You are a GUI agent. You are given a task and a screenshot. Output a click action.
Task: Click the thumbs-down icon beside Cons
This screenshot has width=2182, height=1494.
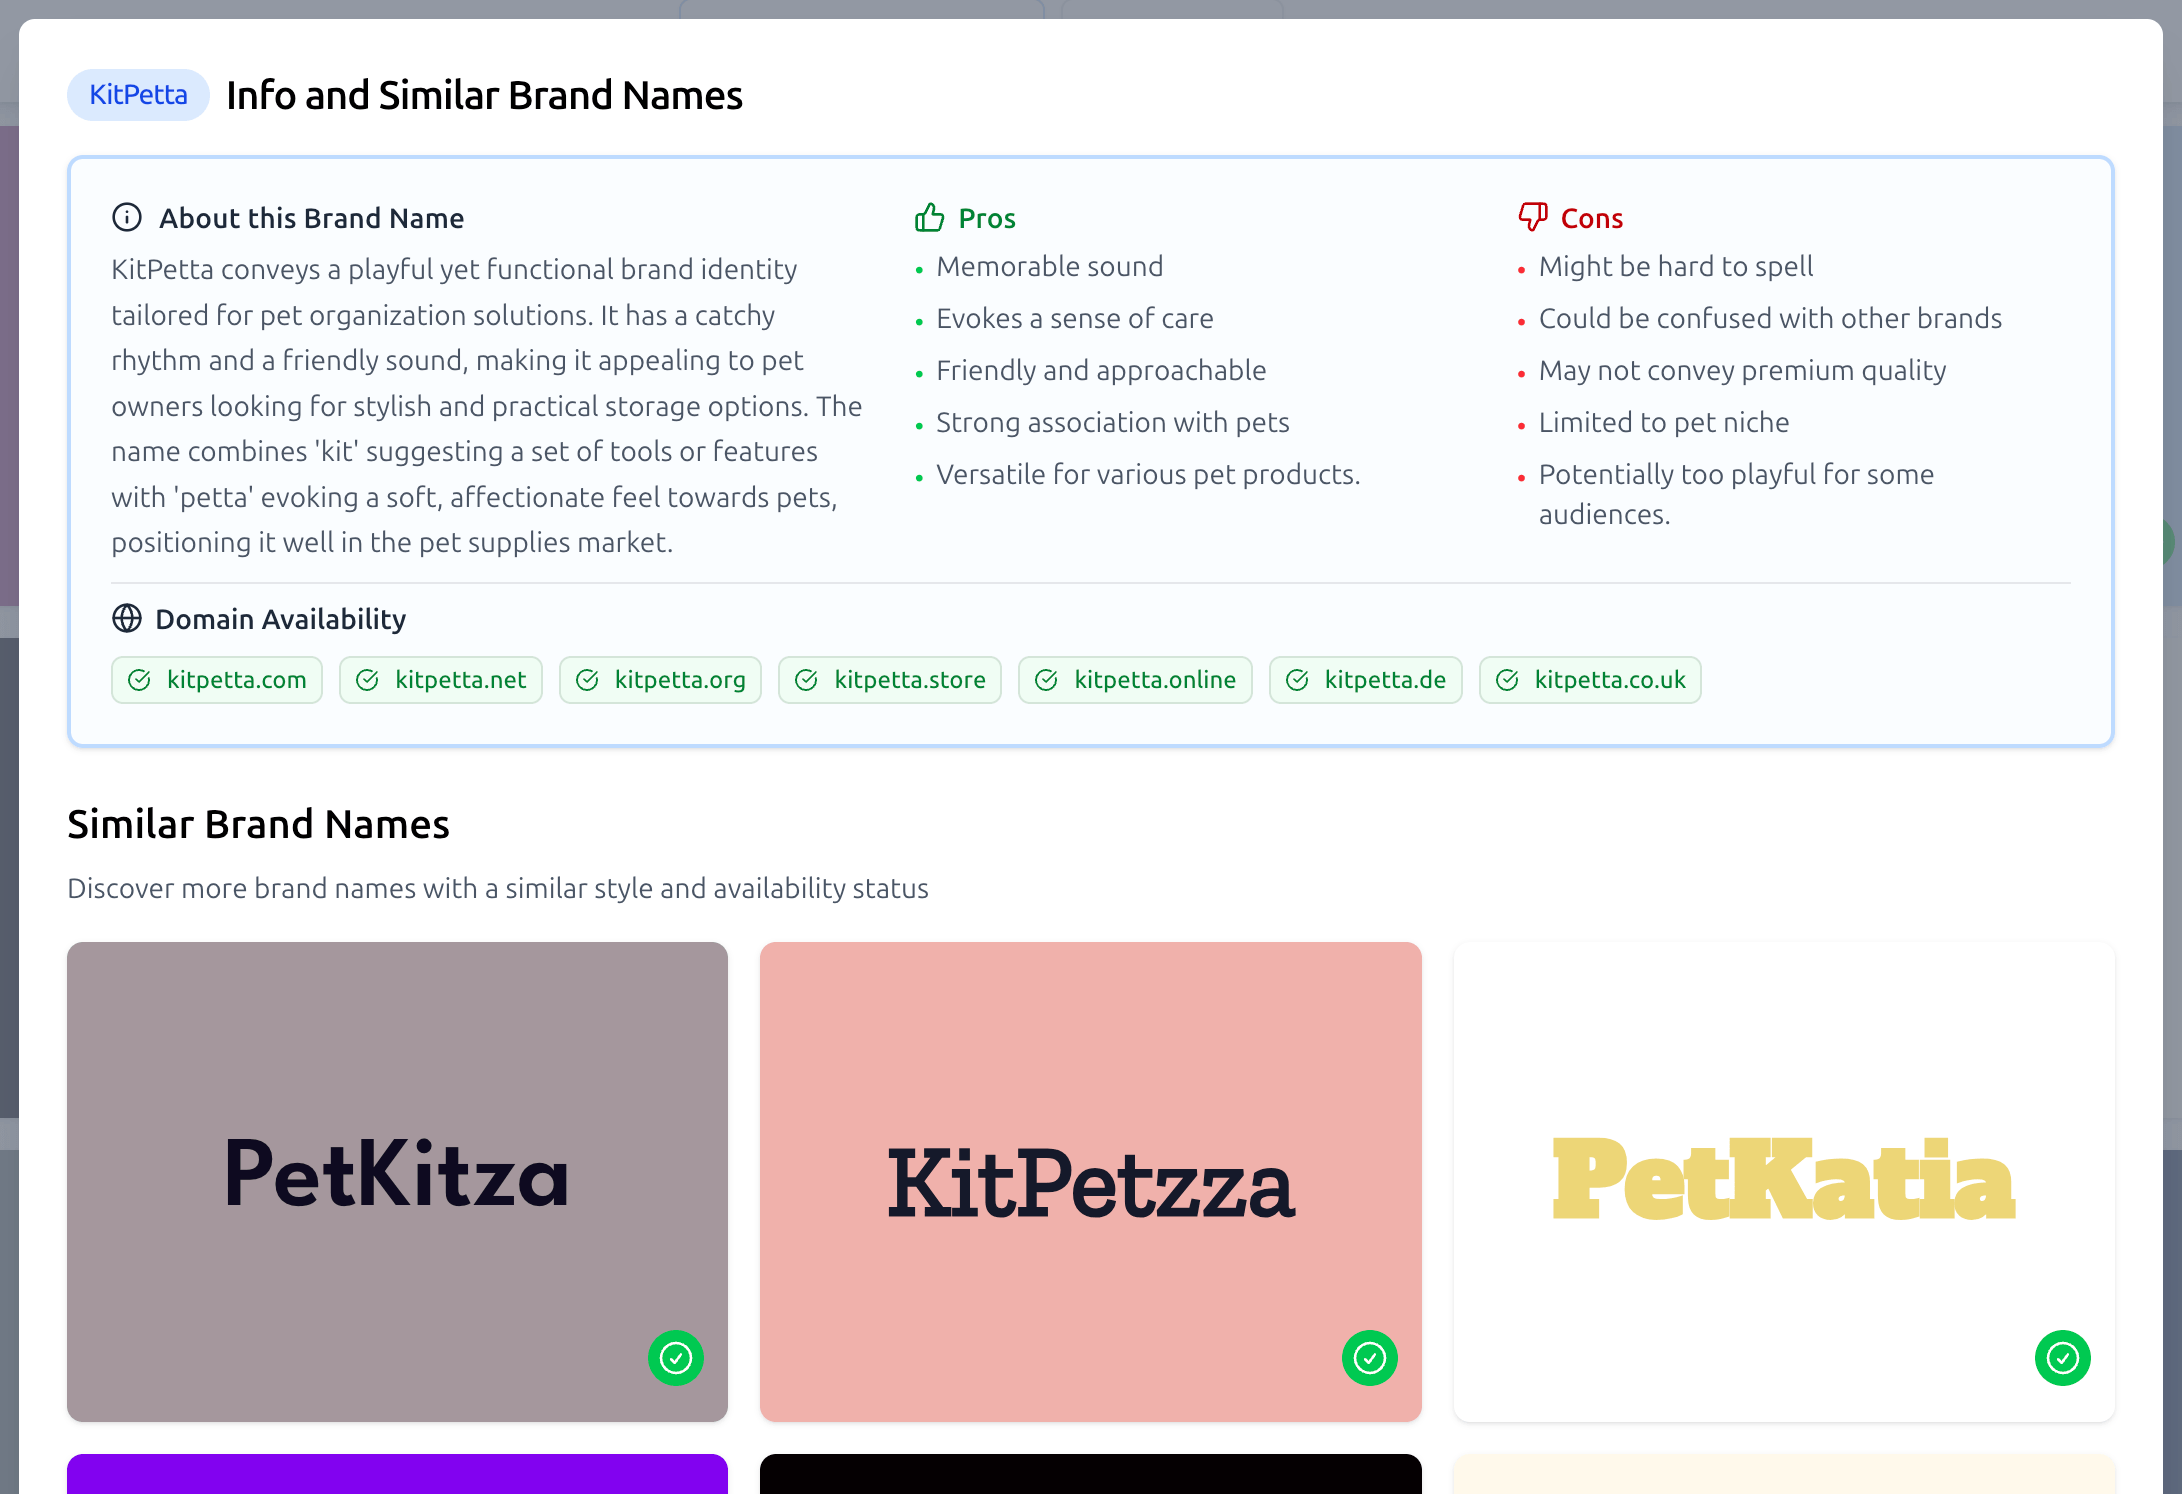(1532, 216)
